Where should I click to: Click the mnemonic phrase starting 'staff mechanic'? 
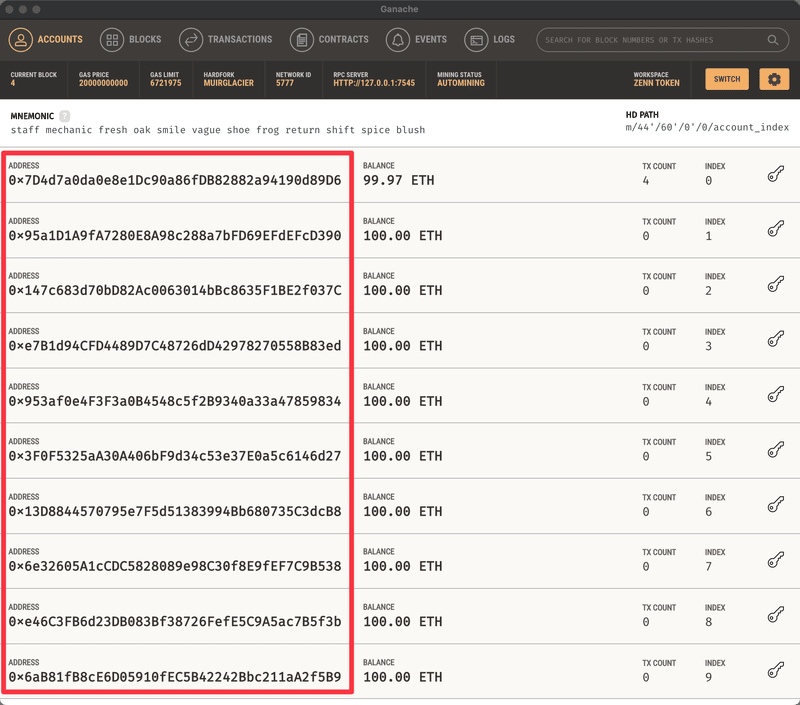(x=218, y=130)
